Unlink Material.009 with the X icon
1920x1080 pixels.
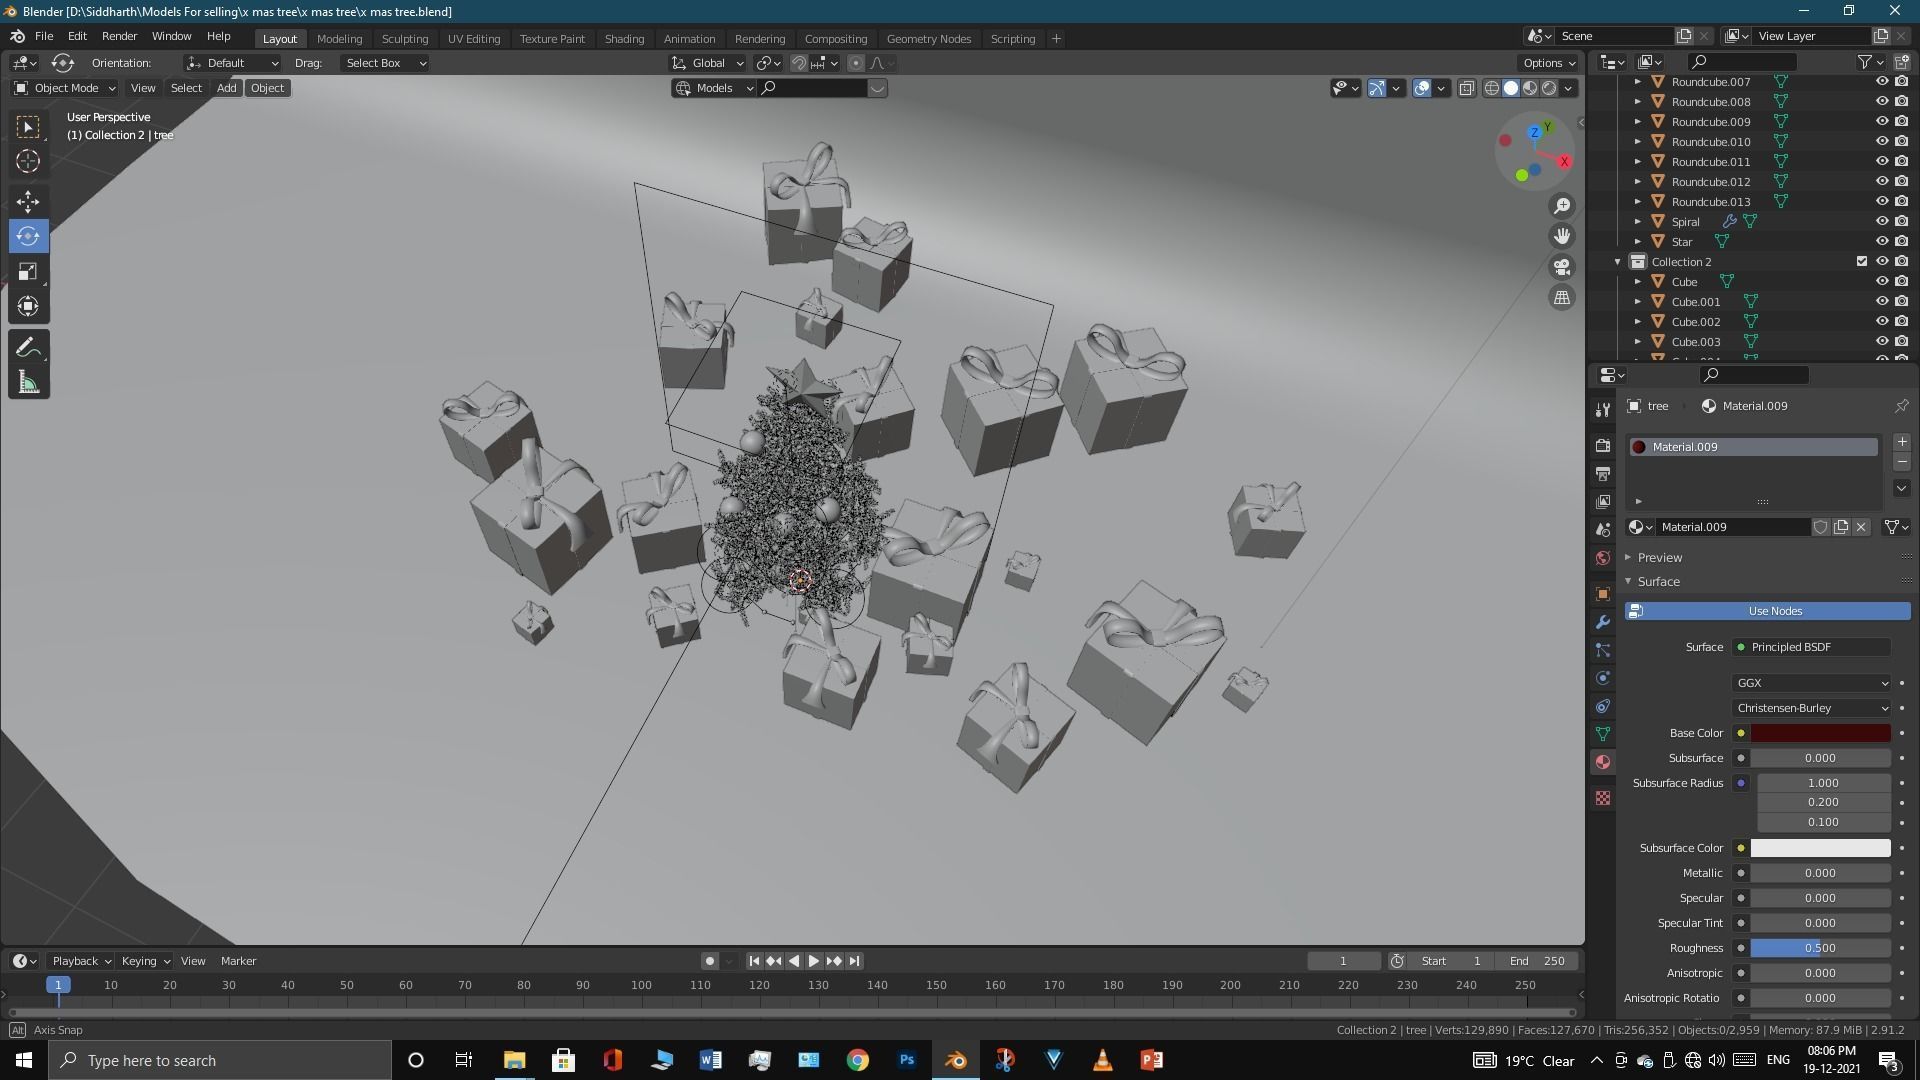tap(1861, 527)
